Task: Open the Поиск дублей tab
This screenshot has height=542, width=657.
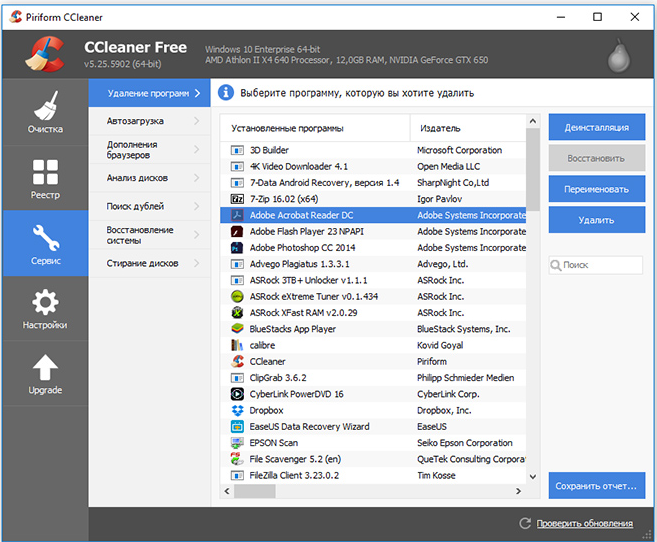Action: pyautogui.click(x=149, y=206)
